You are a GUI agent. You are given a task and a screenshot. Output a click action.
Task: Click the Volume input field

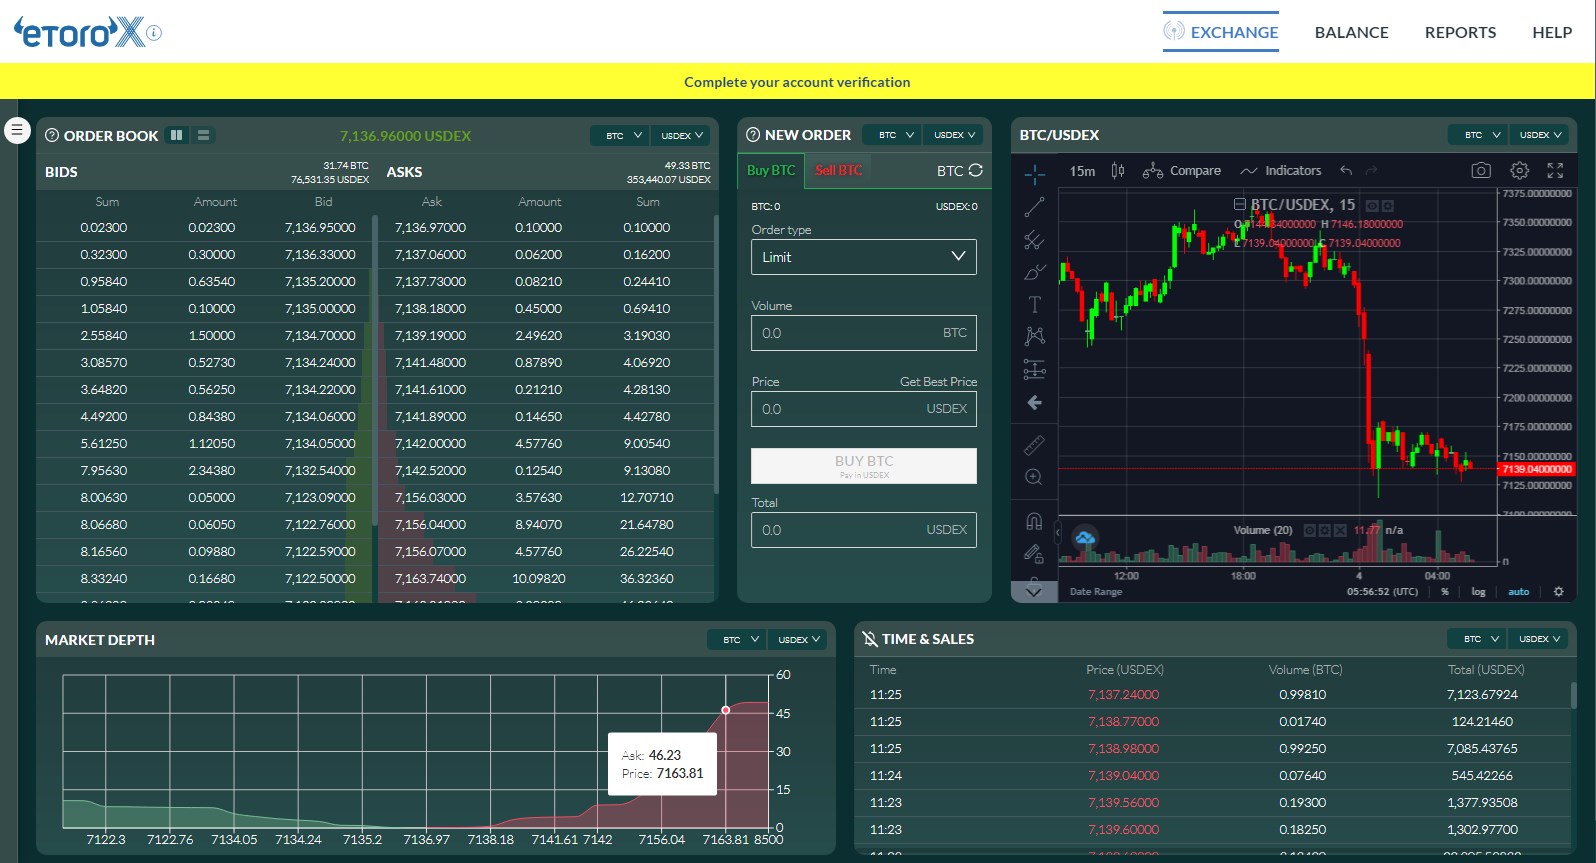pos(864,333)
